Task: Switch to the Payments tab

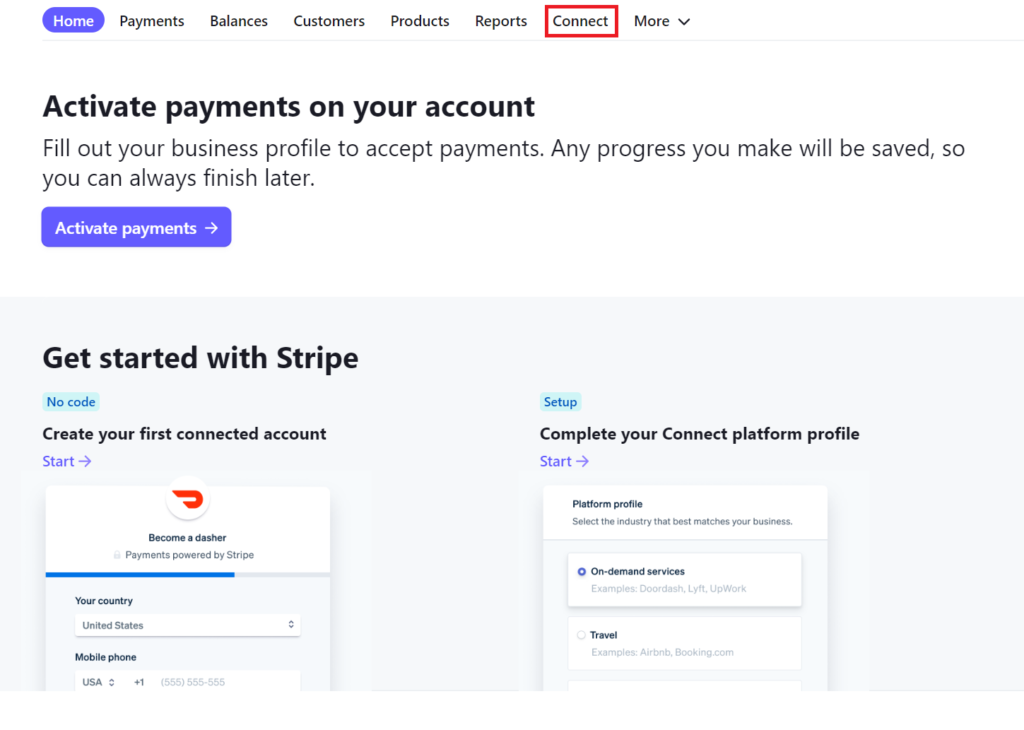Action: coord(151,20)
